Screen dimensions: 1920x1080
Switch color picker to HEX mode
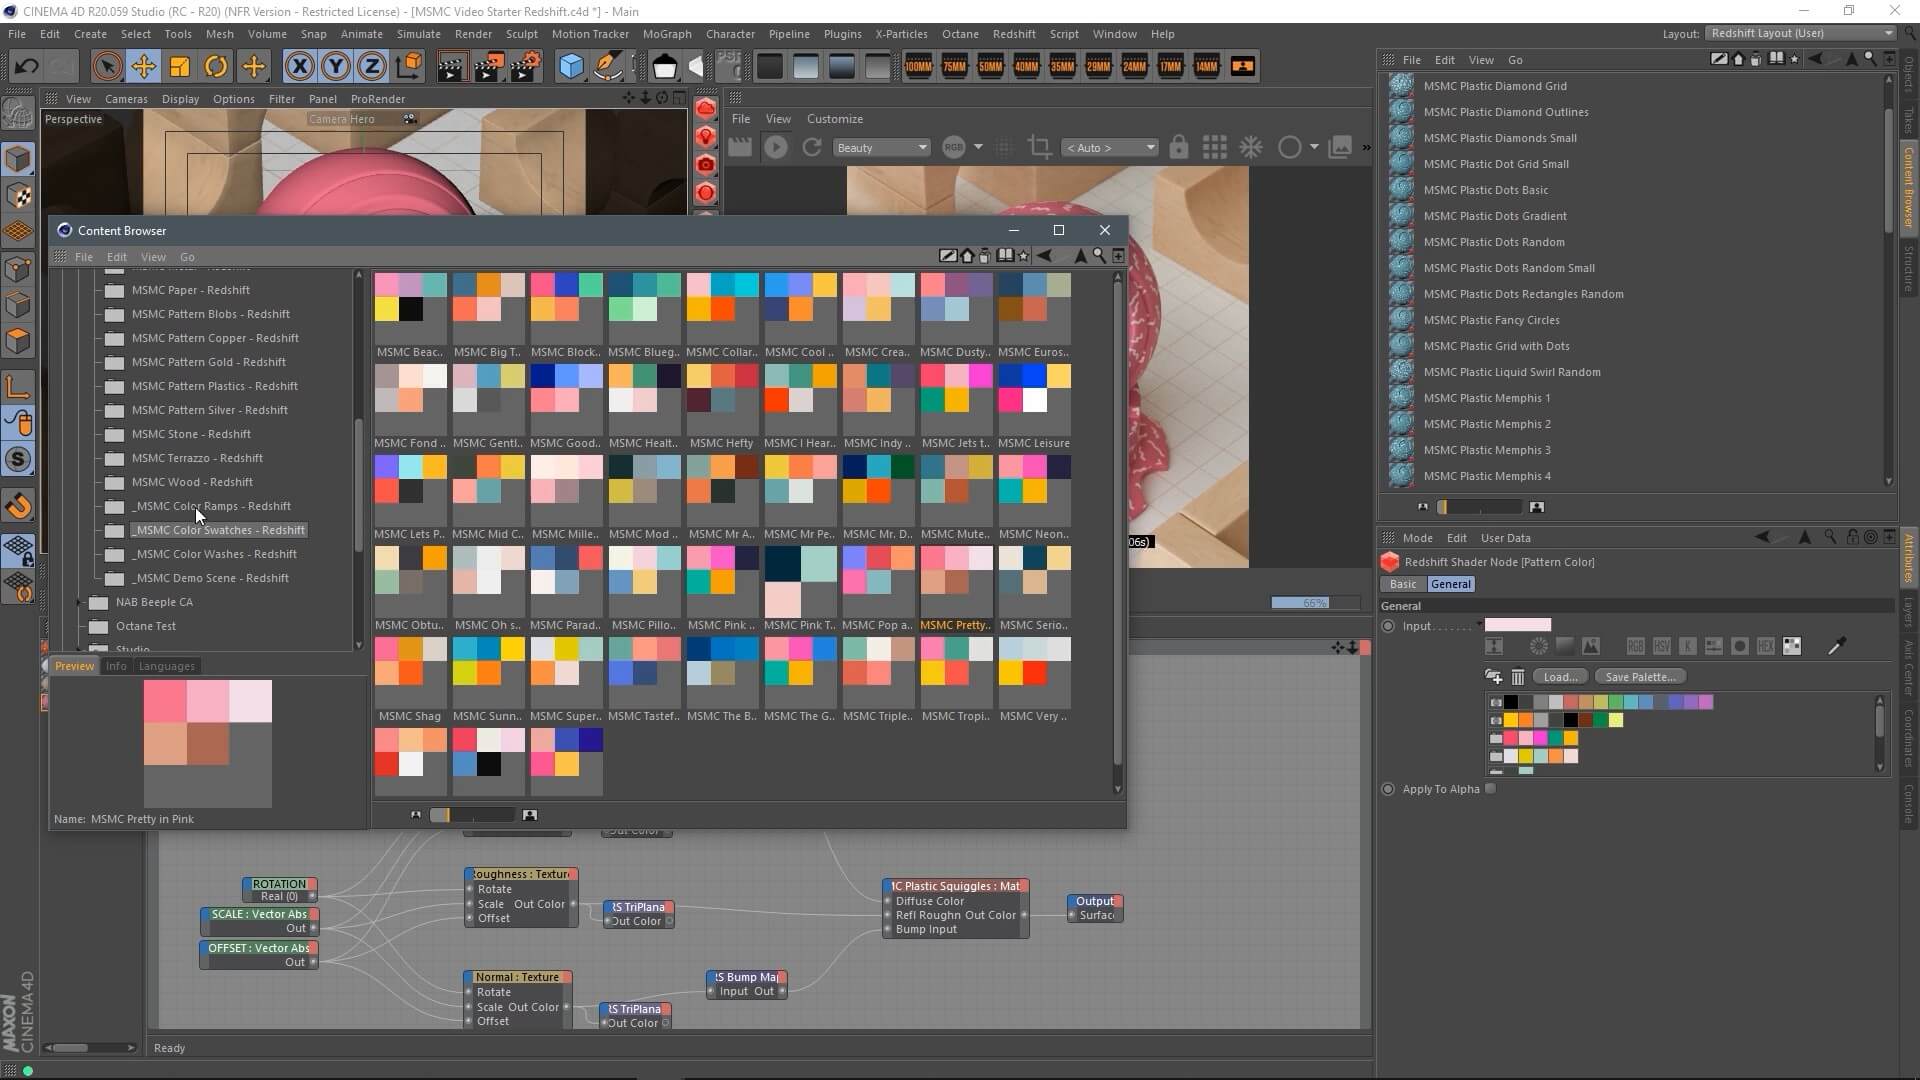point(1766,647)
